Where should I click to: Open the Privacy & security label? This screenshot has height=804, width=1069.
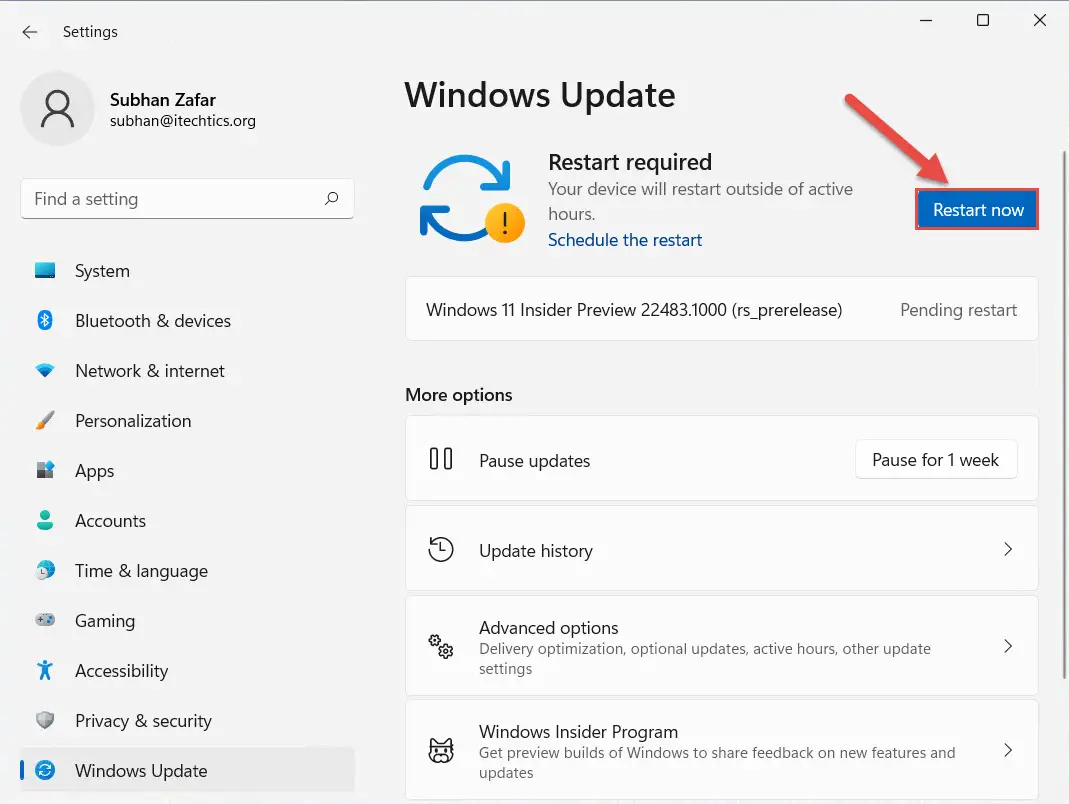point(143,721)
